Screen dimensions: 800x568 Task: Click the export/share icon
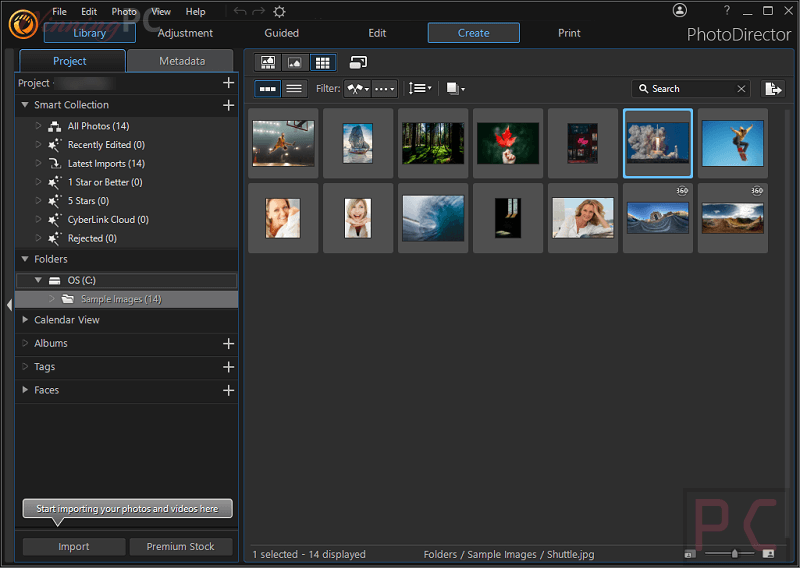(773, 89)
